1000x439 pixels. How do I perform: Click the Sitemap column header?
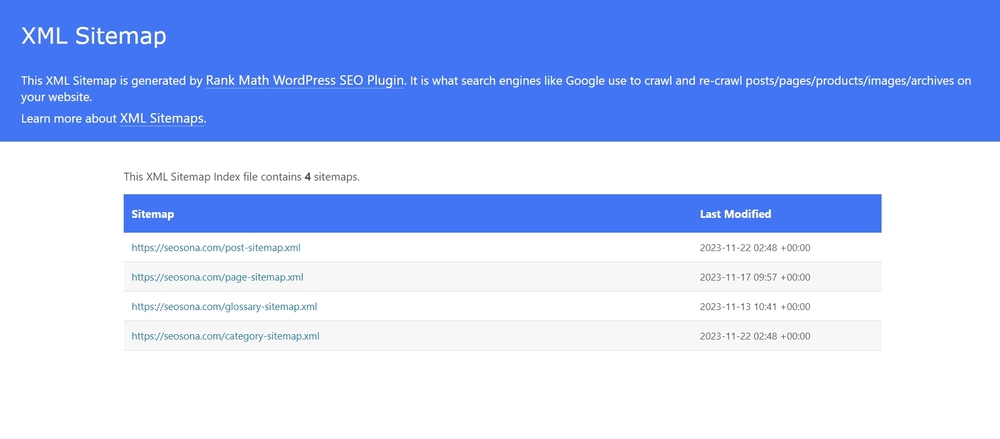[x=152, y=214]
